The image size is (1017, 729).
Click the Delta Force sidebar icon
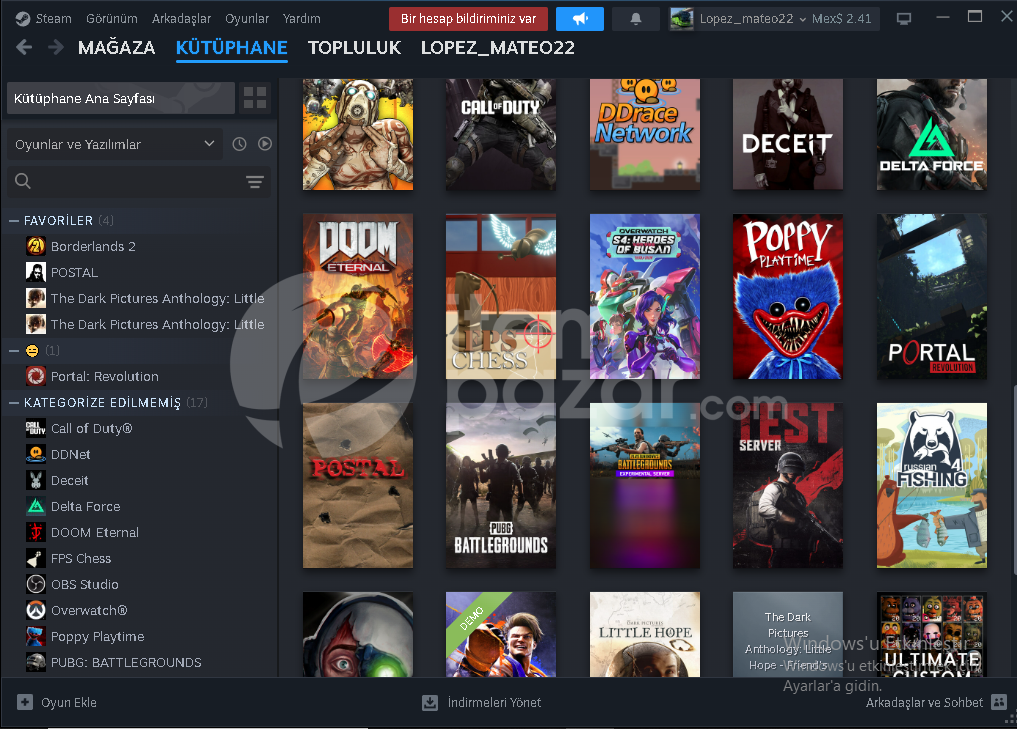[x=36, y=506]
